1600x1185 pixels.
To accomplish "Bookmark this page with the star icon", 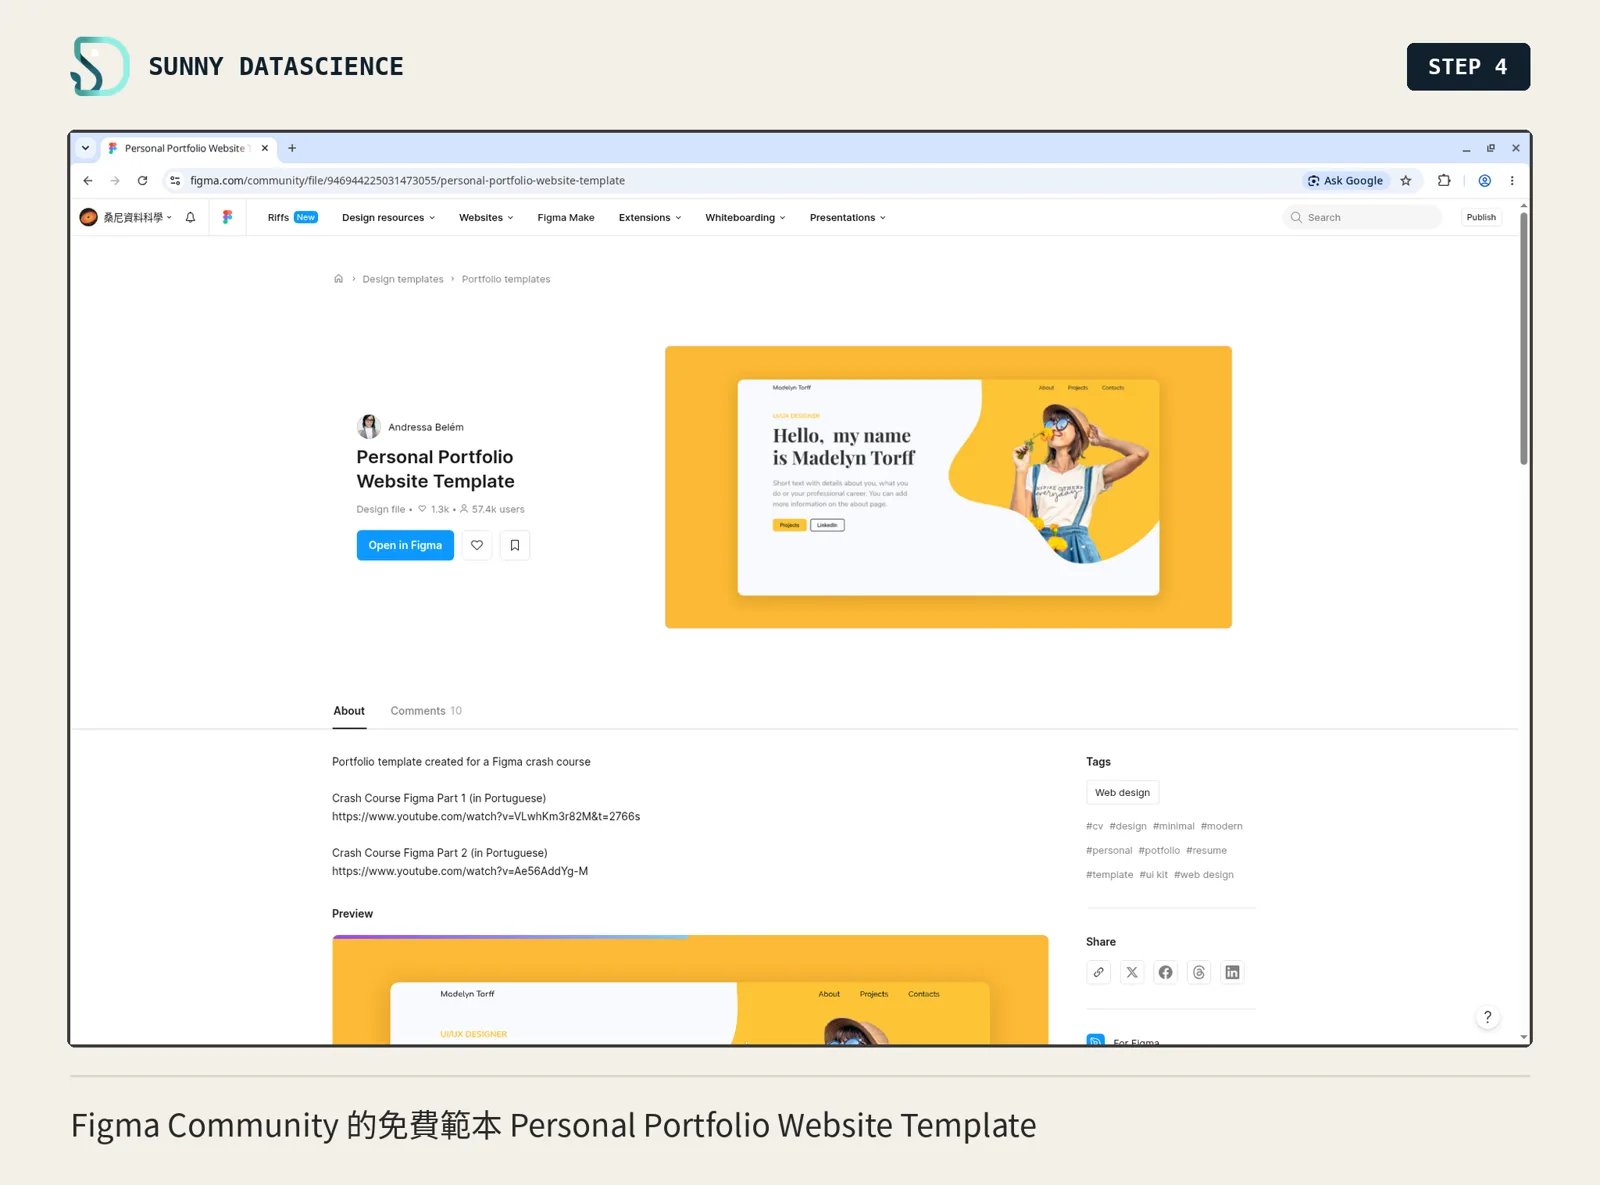I will pos(1406,181).
